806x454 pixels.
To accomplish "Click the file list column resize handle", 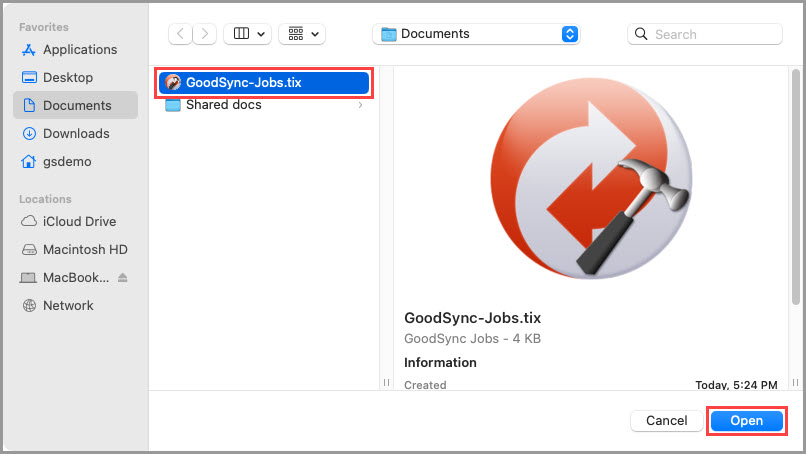I will click(x=387, y=383).
